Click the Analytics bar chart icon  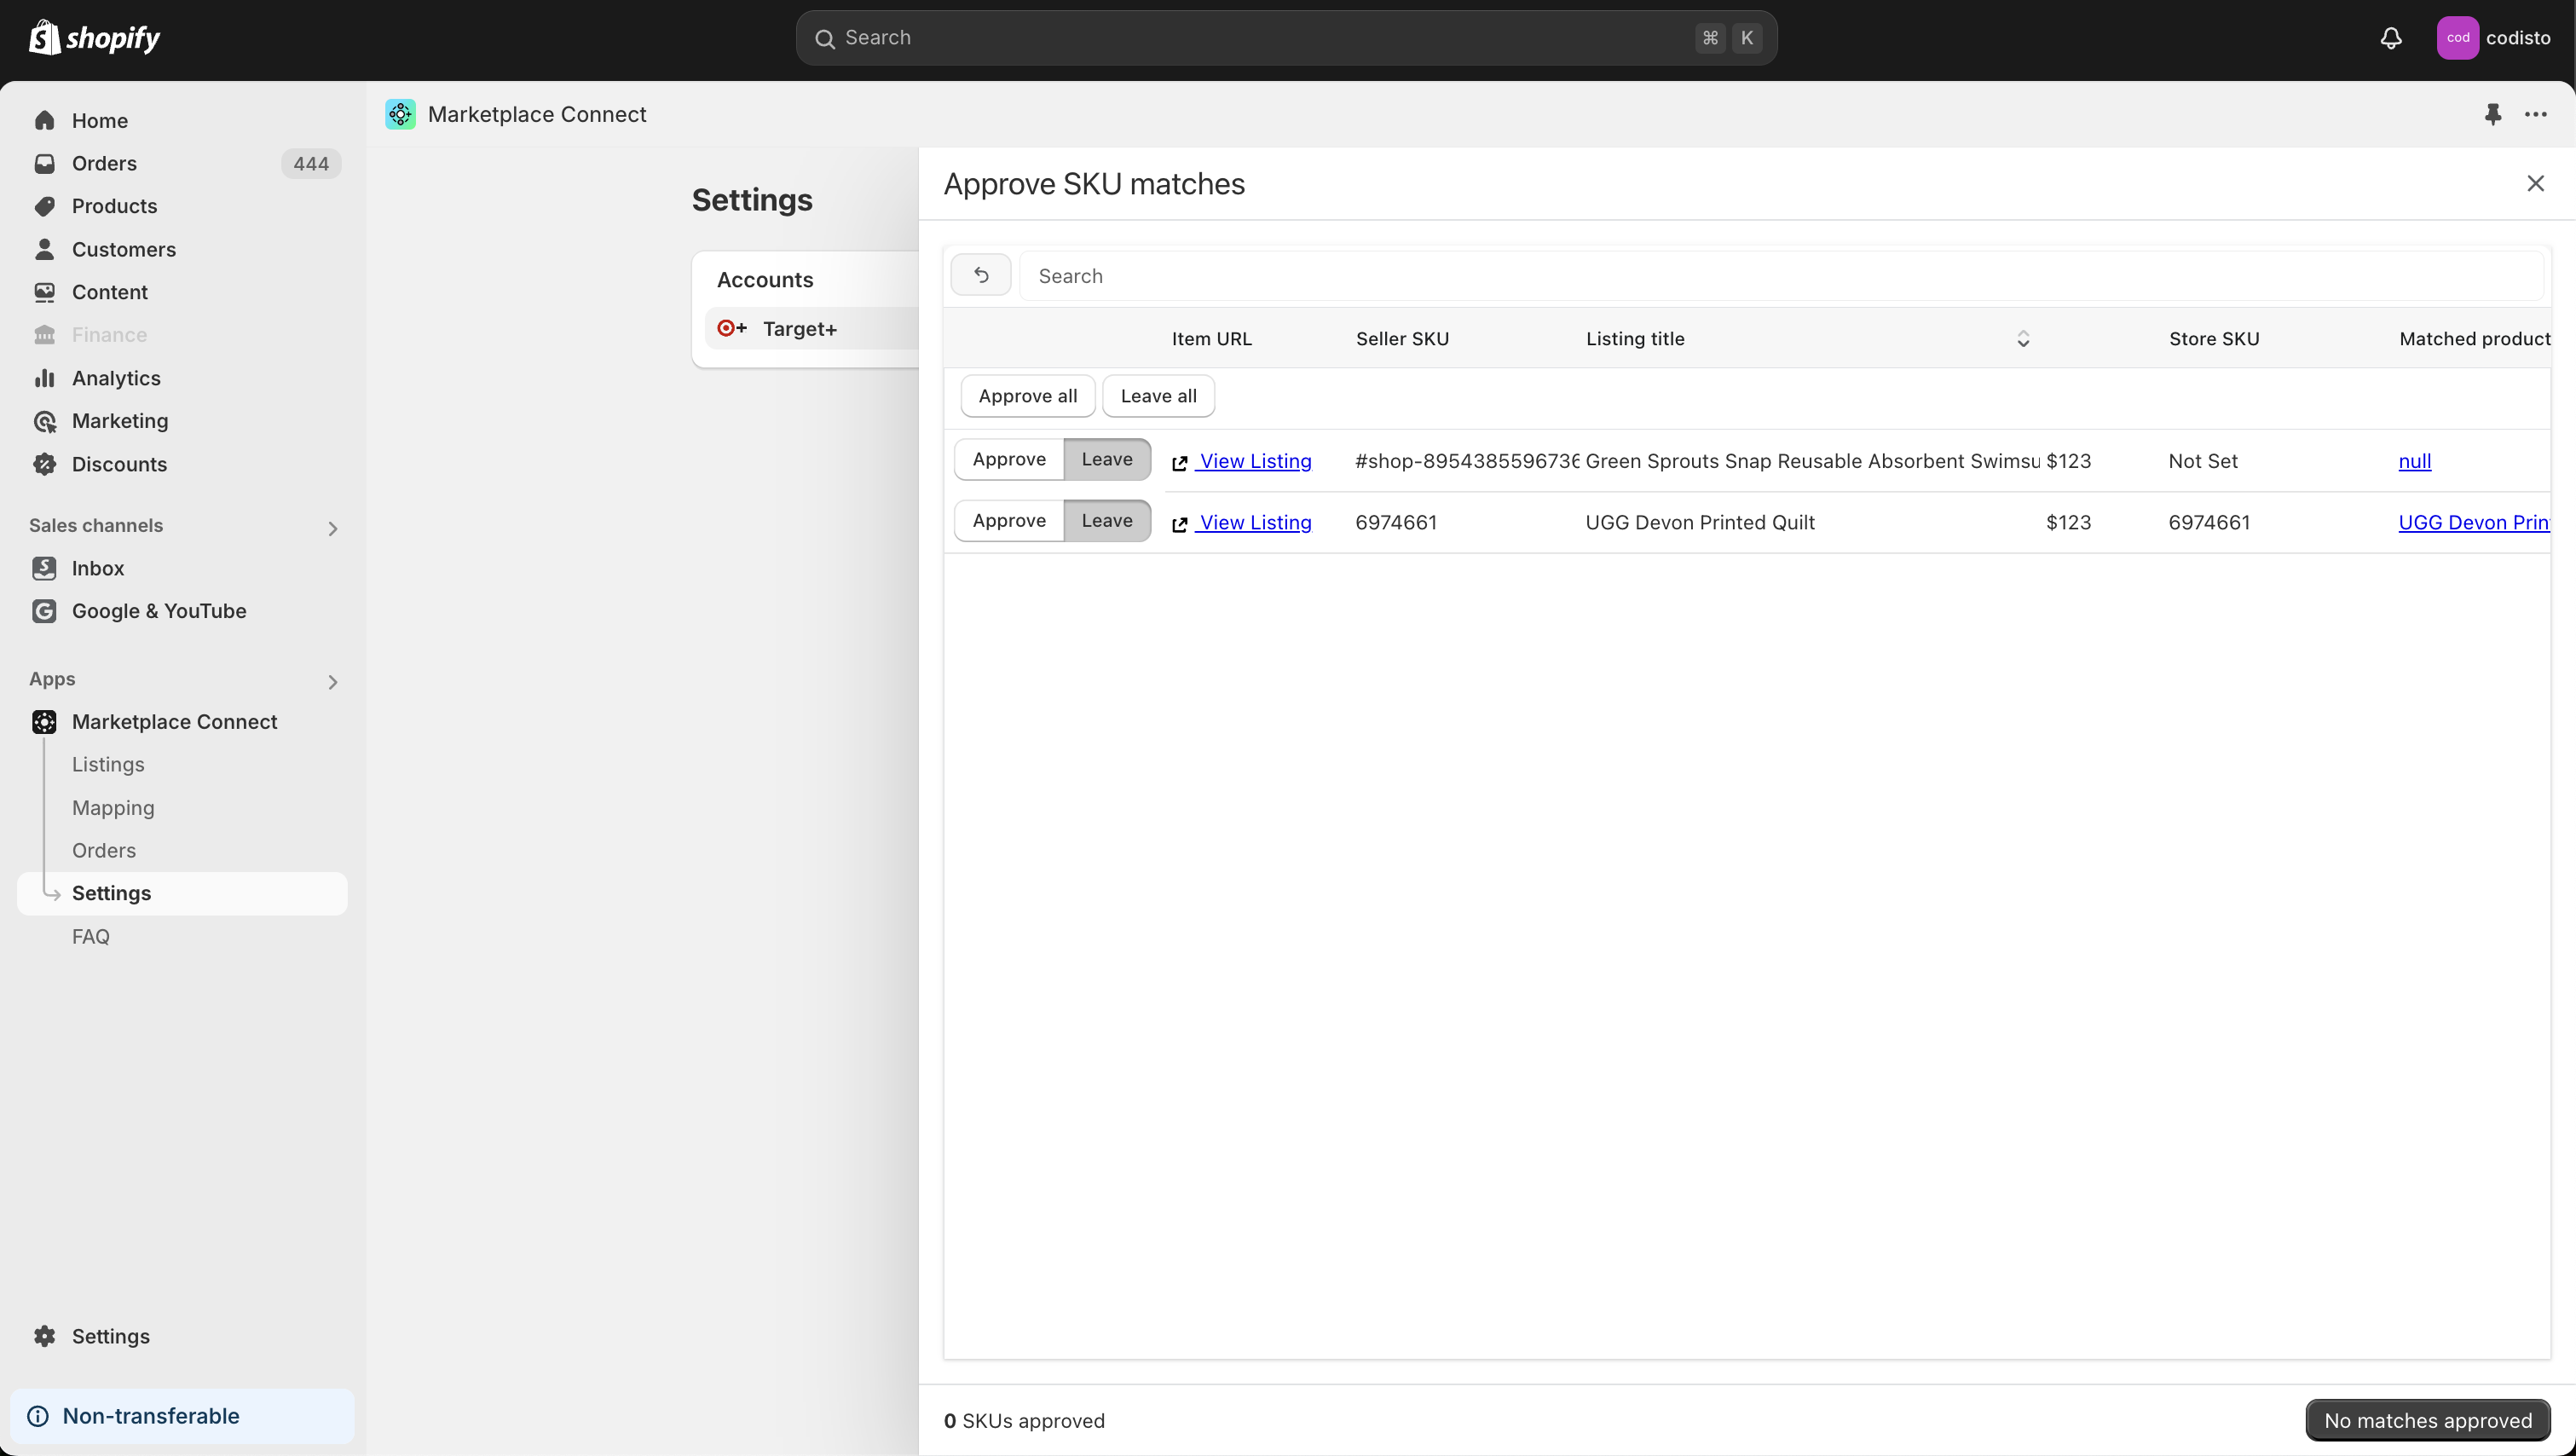click(x=44, y=378)
